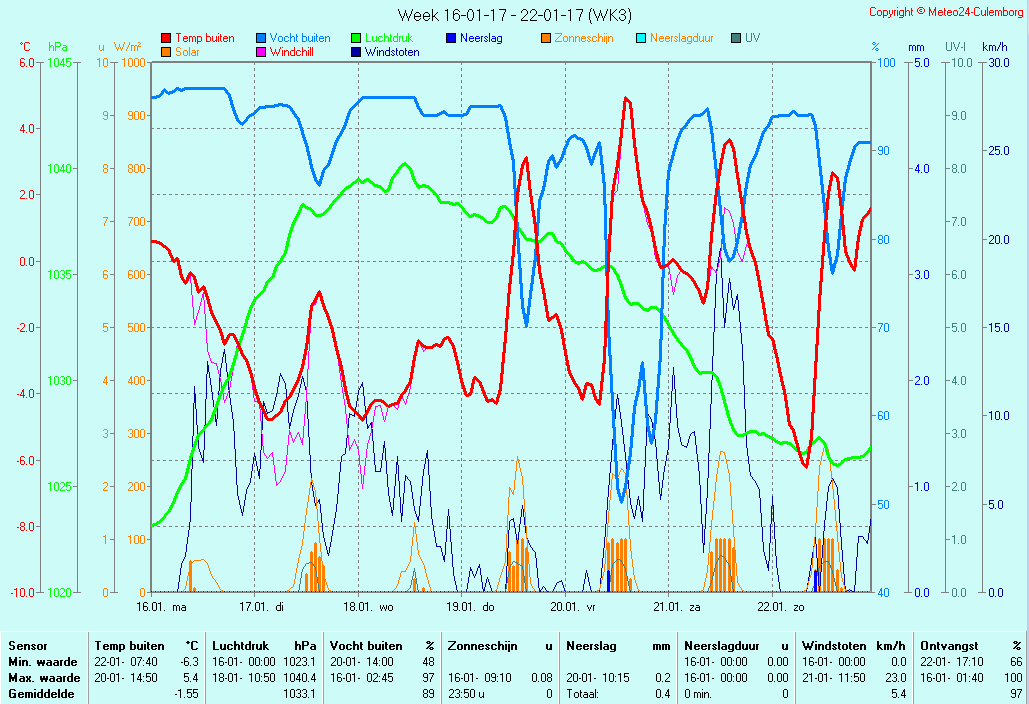Screen dimensions: 1029x704
Task: Click the orange Zonneschijn legend swatch
Action: pyautogui.click(x=546, y=38)
